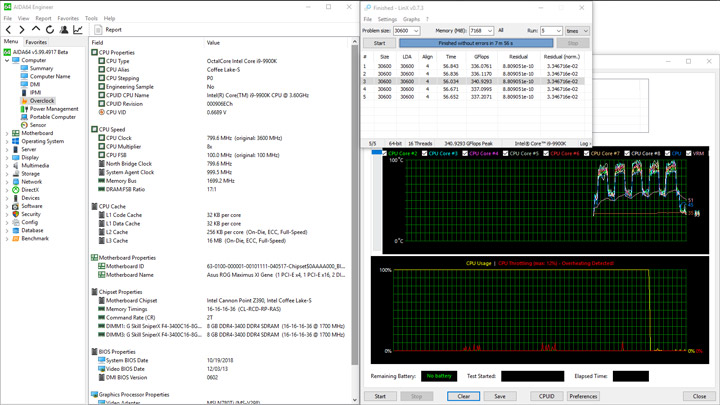Expand the Motherboard tree node
Screen dimensions: 720x405
pos(5,133)
